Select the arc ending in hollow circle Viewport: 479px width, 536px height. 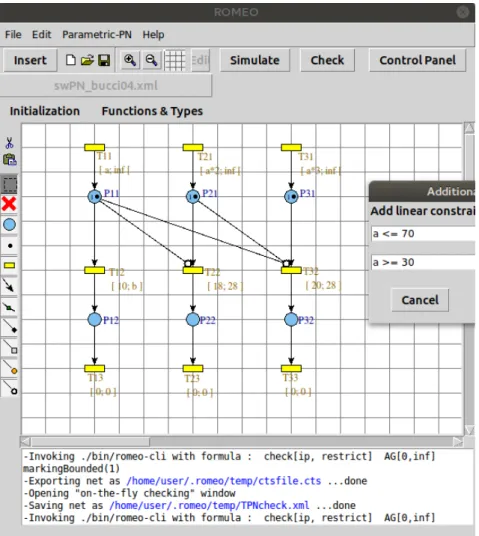click(10, 388)
